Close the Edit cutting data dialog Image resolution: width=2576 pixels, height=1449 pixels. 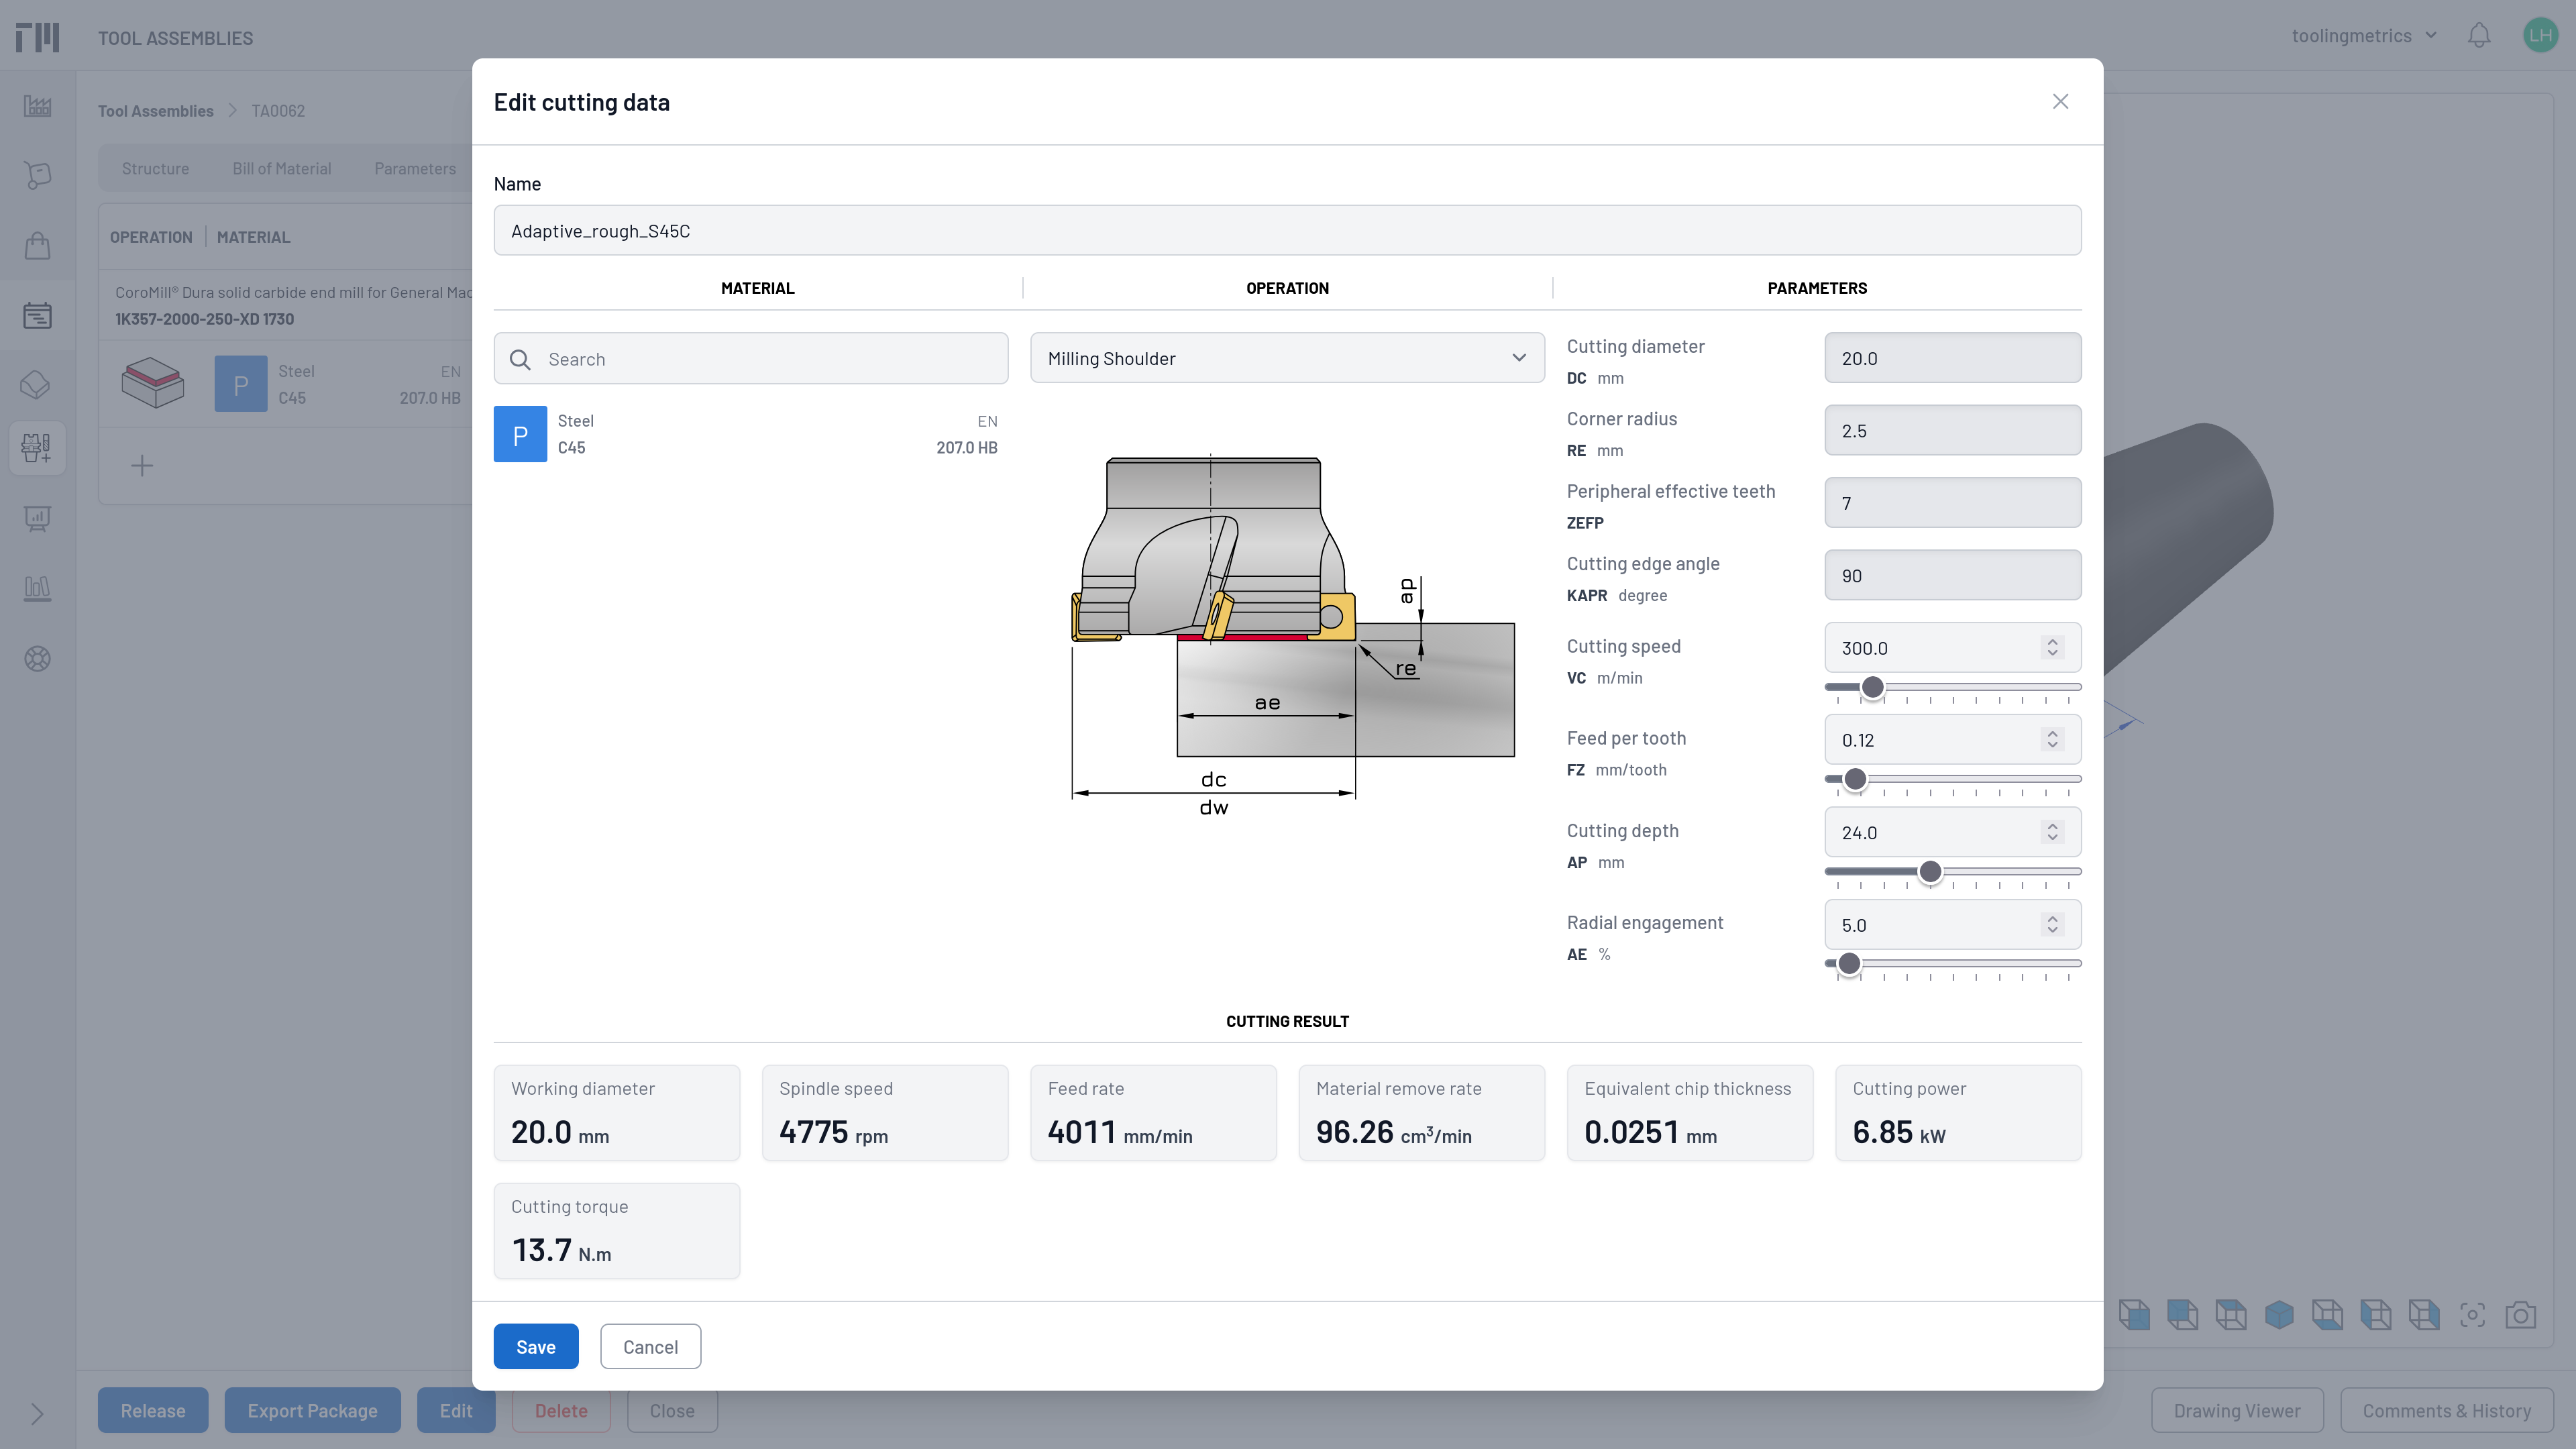click(x=2060, y=102)
